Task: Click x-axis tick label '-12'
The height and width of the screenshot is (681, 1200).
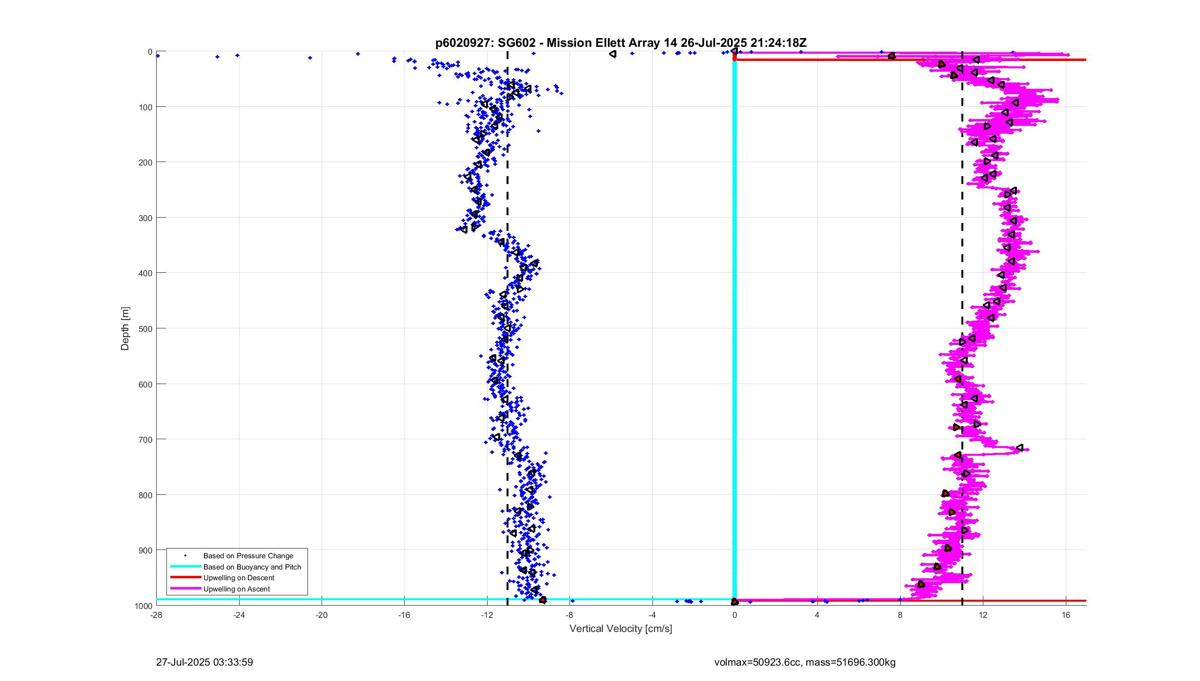Action: (x=487, y=615)
